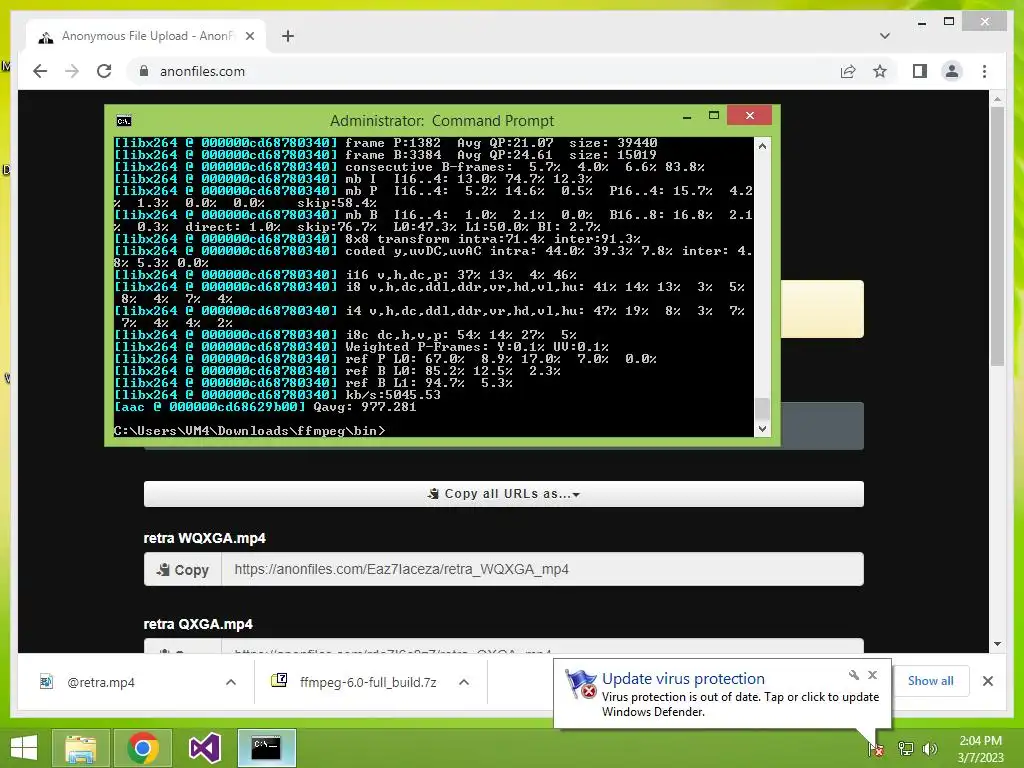Click the command prompt path line
The width and height of the screenshot is (1024, 768).
point(249,431)
